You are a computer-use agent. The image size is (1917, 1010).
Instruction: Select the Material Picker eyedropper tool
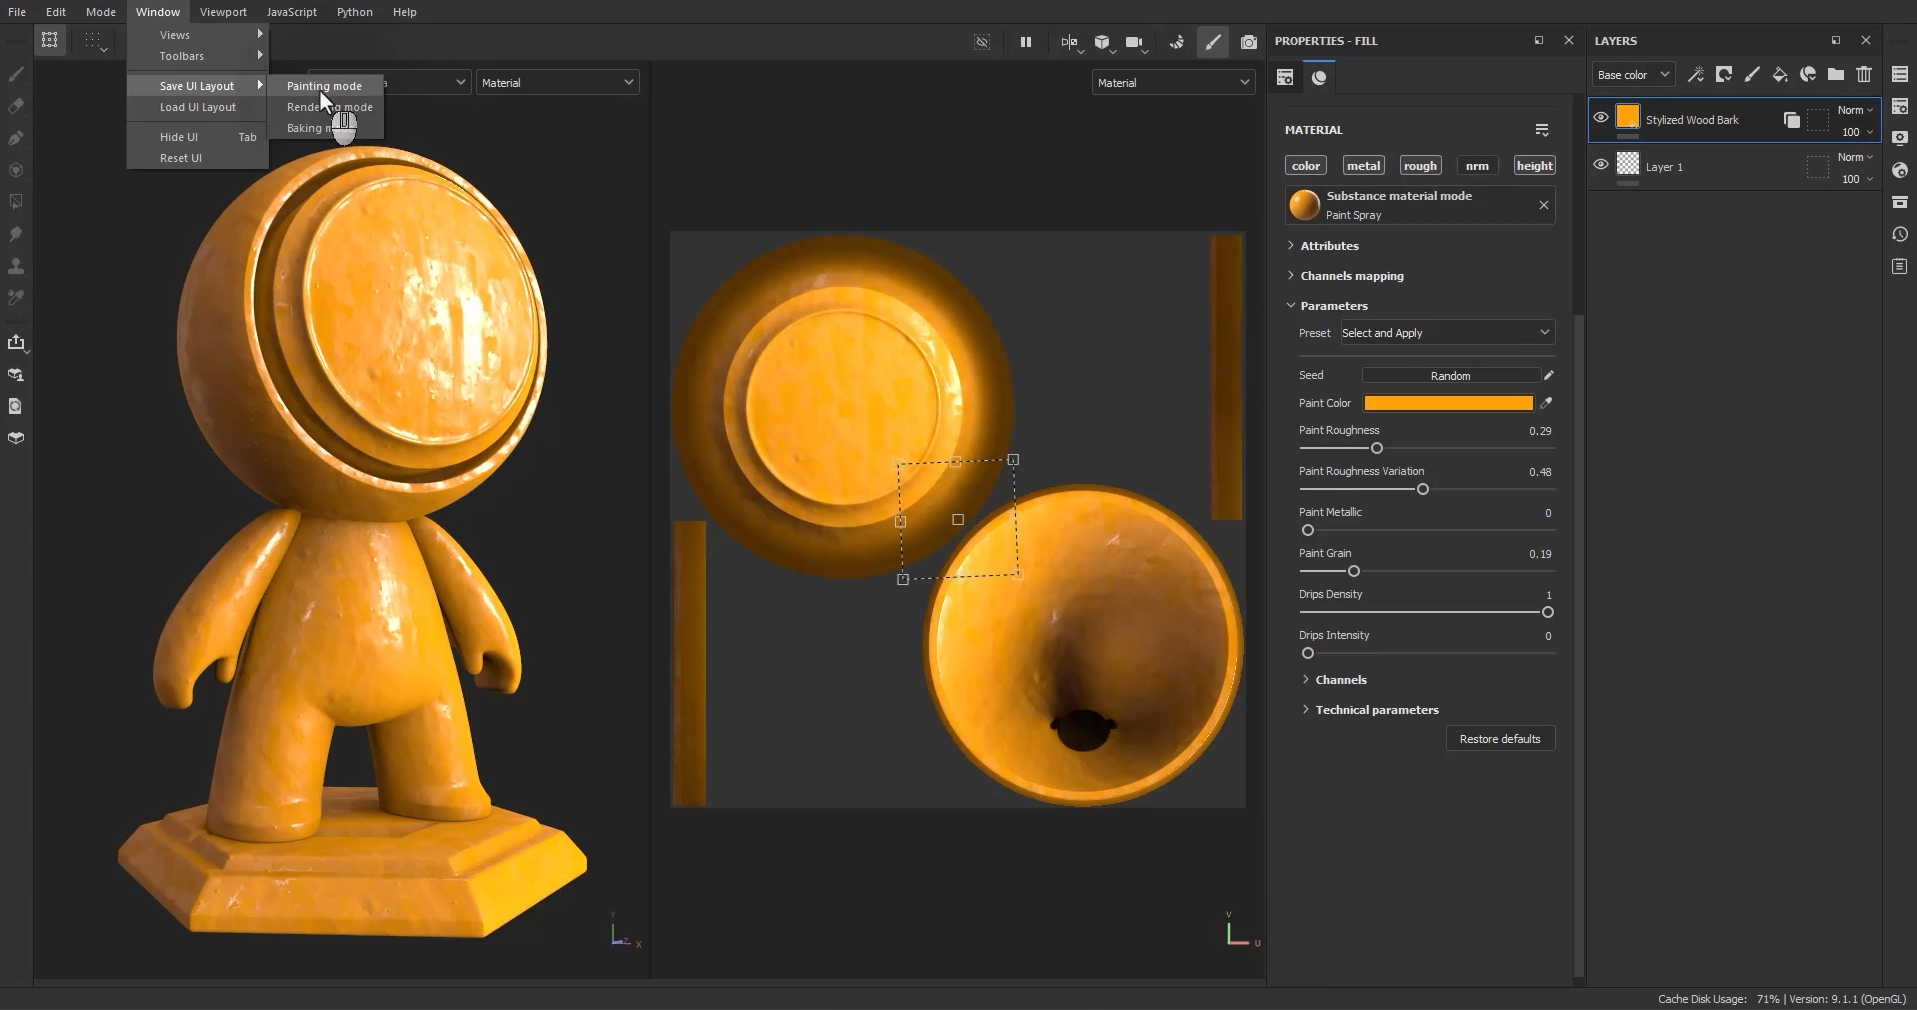pyautogui.click(x=16, y=298)
